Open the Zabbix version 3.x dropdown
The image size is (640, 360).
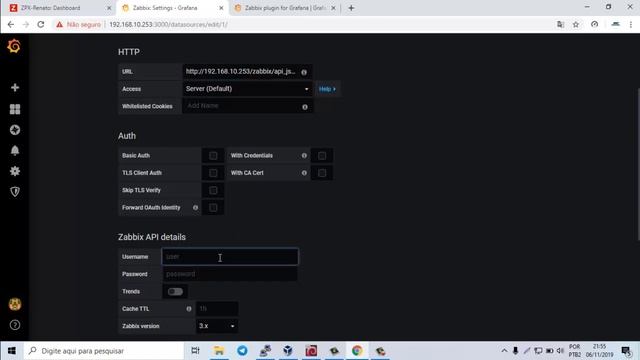[217, 326]
